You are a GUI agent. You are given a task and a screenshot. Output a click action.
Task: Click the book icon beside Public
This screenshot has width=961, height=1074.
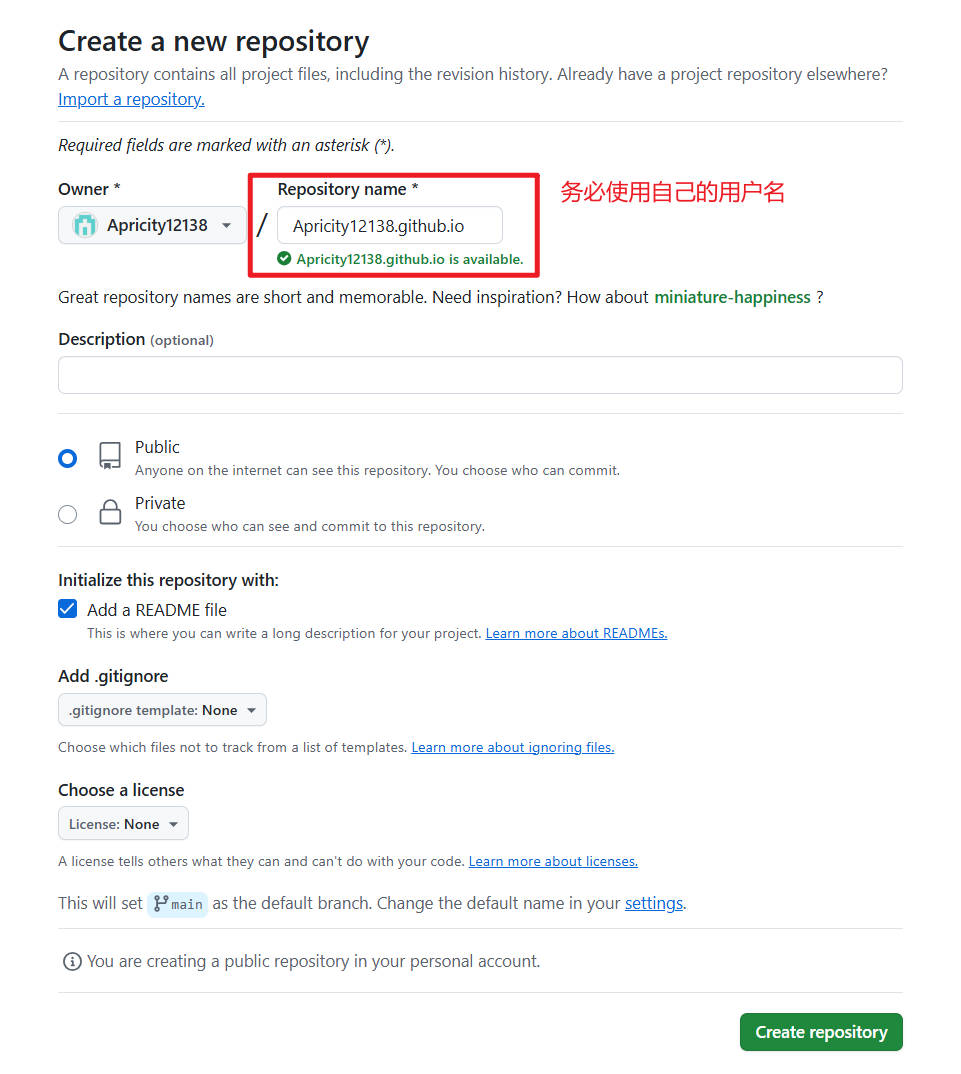click(x=109, y=455)
